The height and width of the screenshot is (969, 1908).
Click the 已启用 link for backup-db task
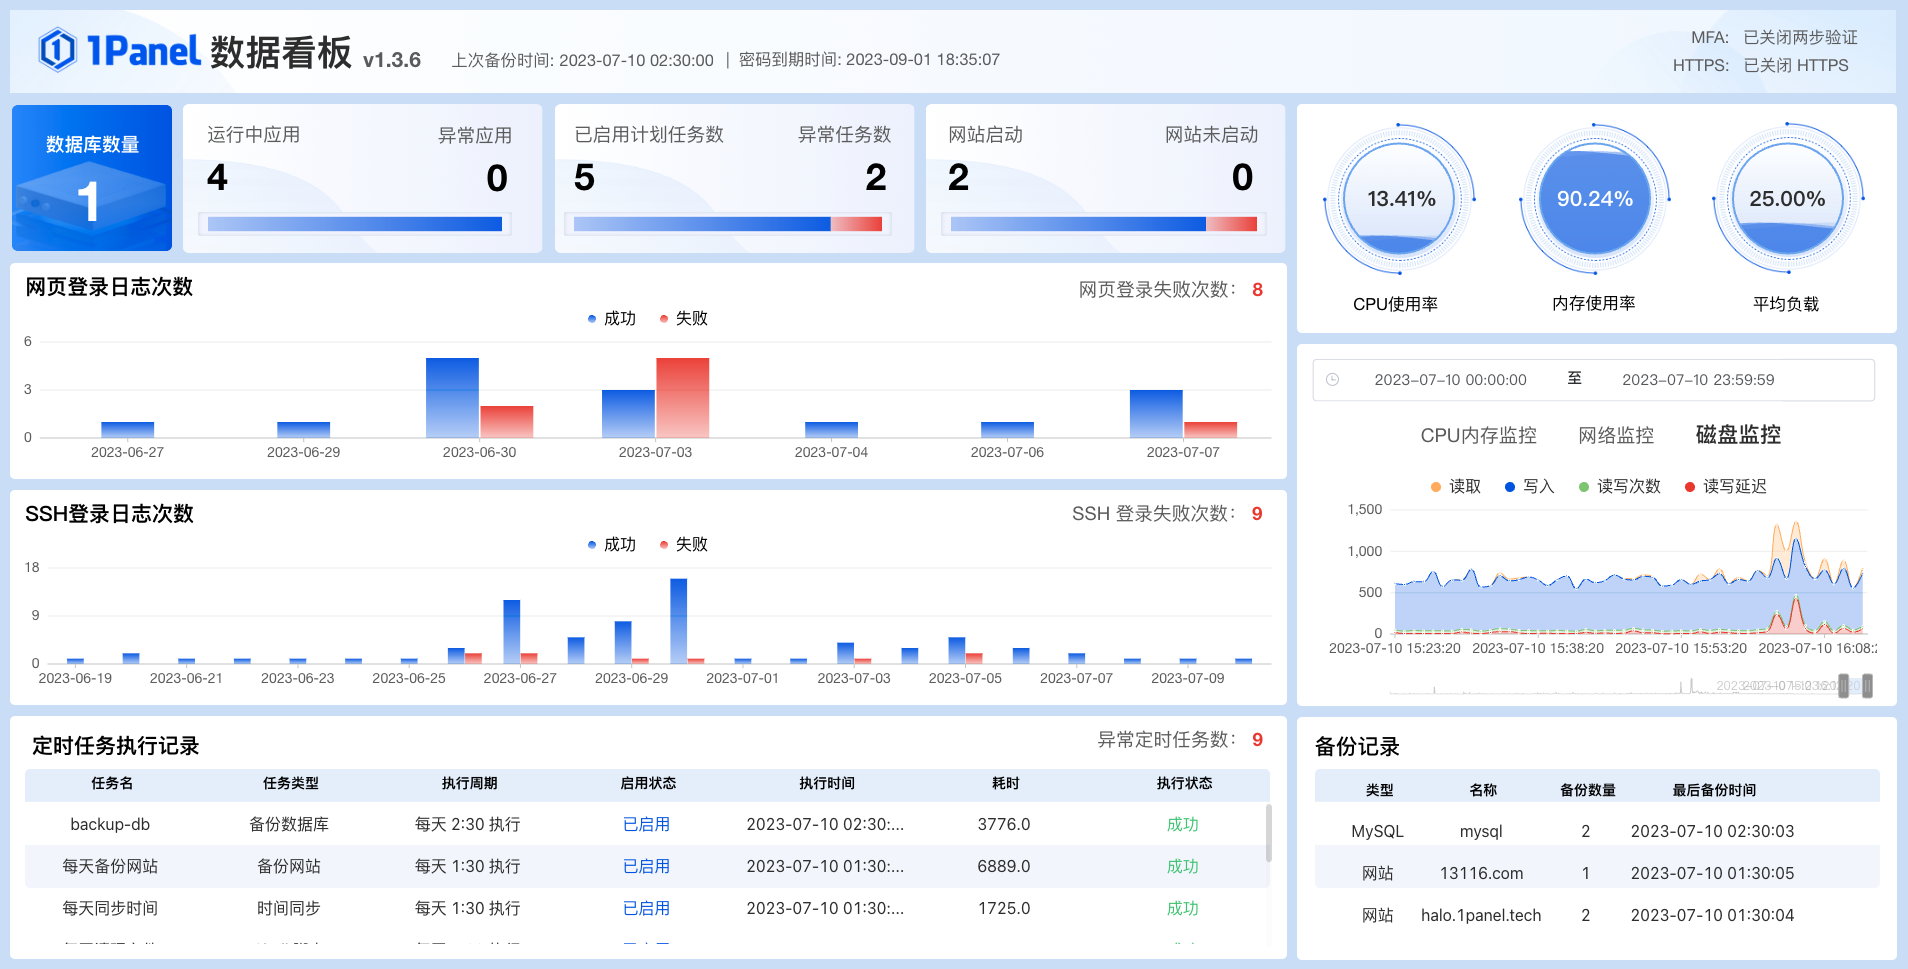click(x=646, y=824)
